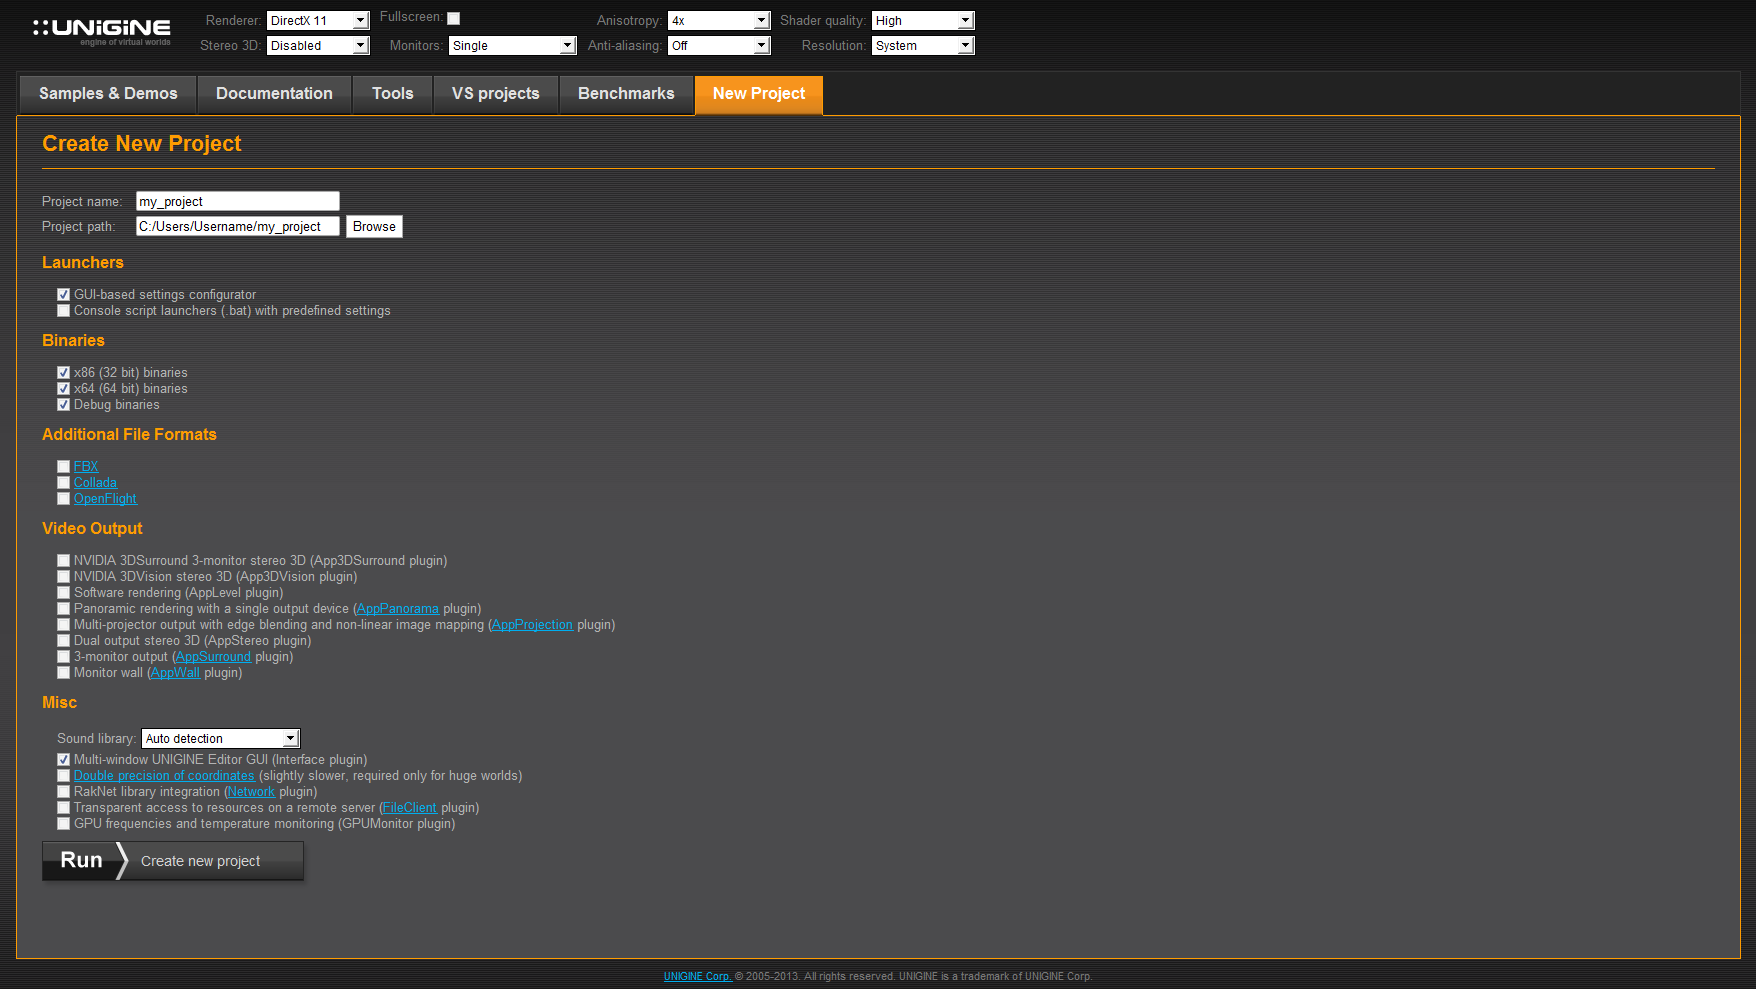Uncheck x64 (64 bit) binaries
The height and width of the screenshot is (989, 1756).
64,388
